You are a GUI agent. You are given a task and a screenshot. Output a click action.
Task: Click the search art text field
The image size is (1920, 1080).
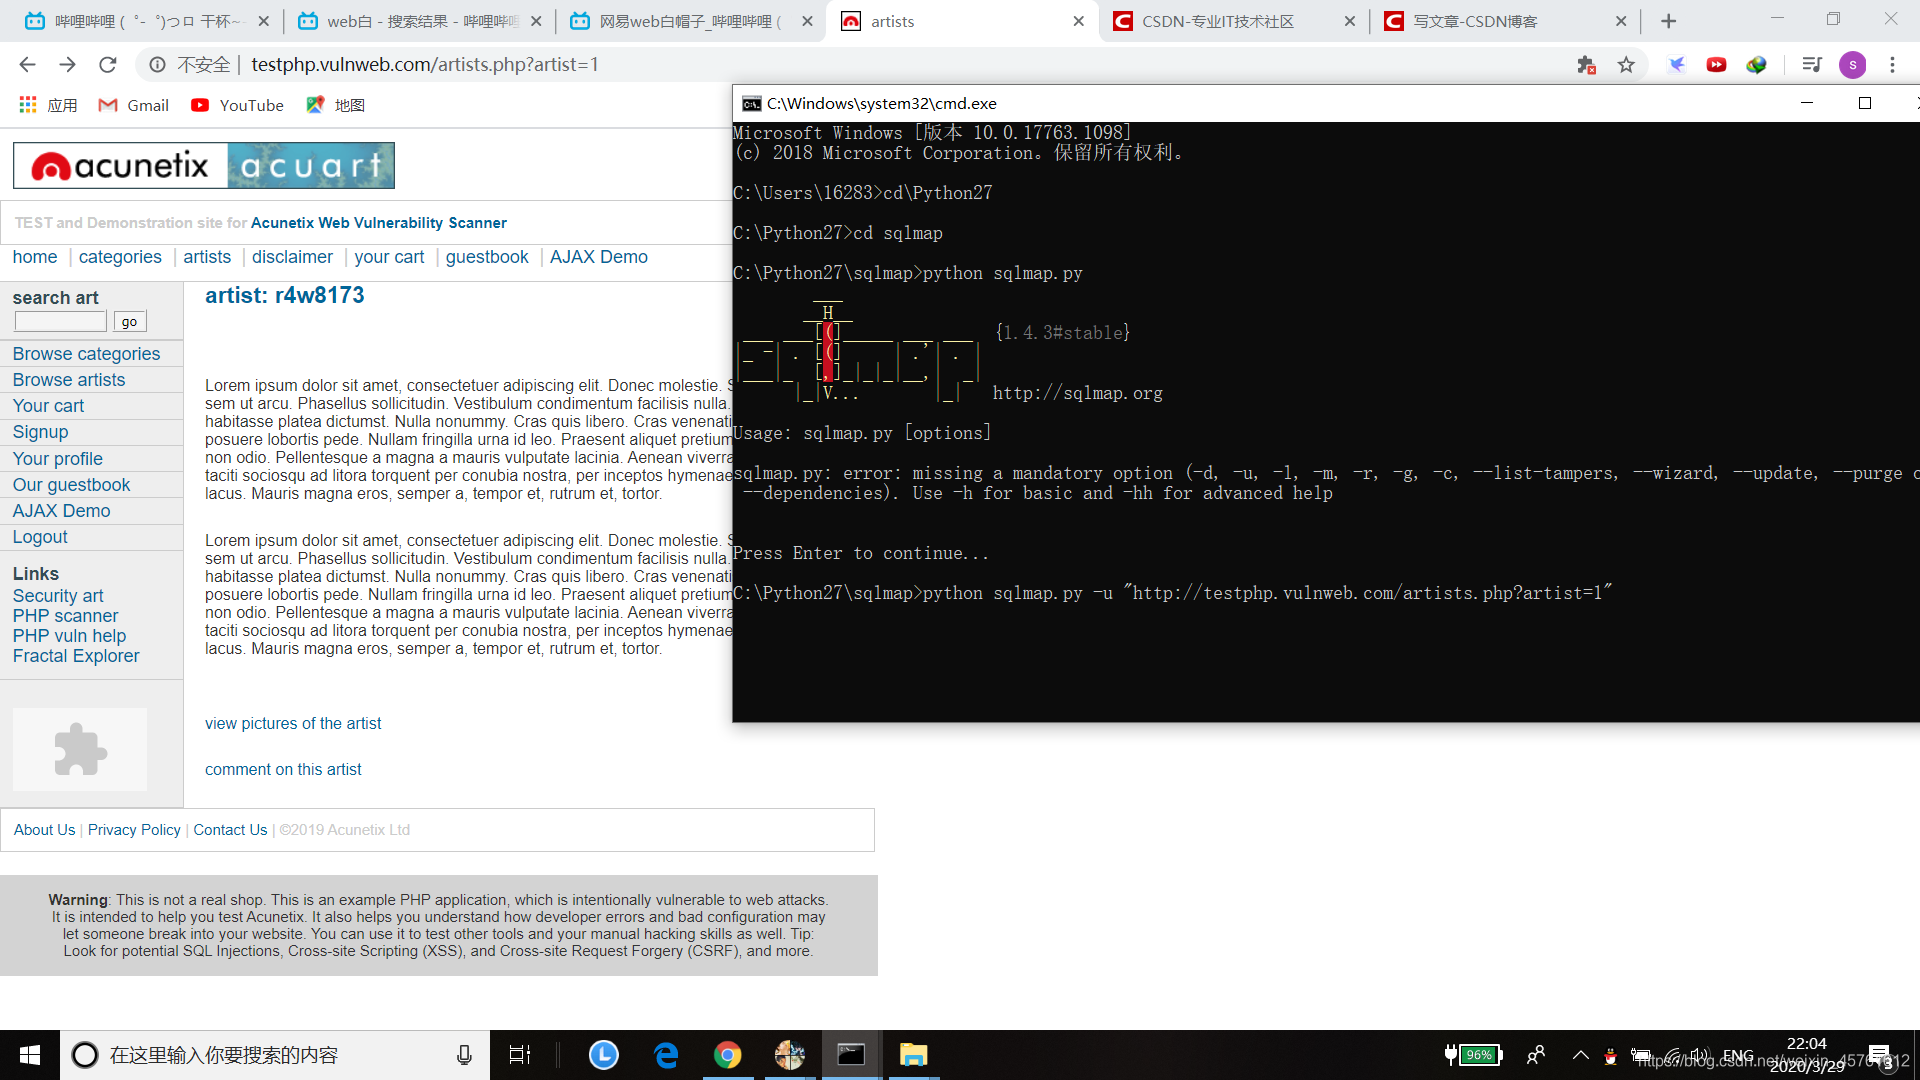[60, 321]
